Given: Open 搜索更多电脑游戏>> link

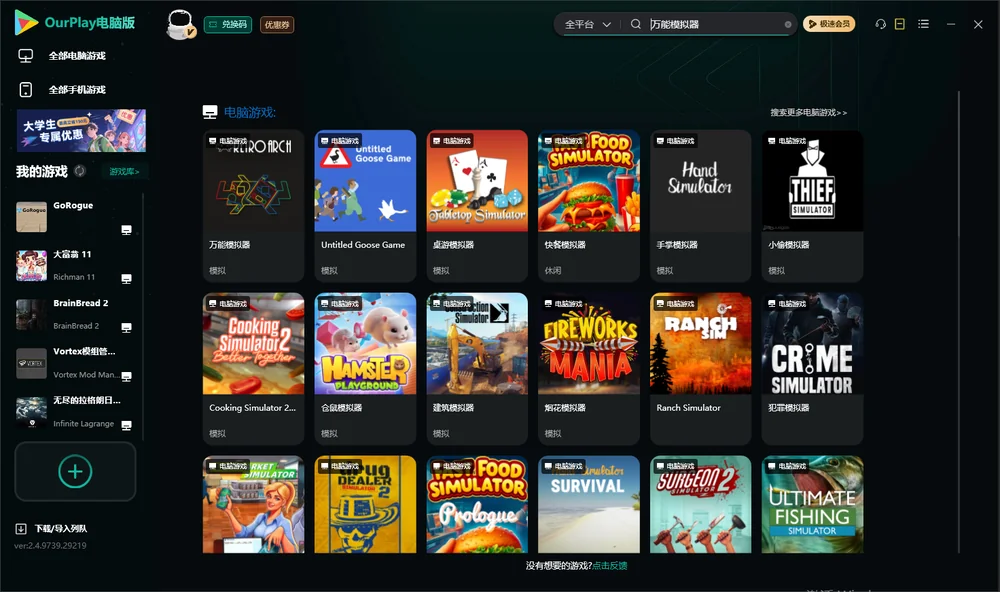Looking at the screenshot, I should (808, 113).
